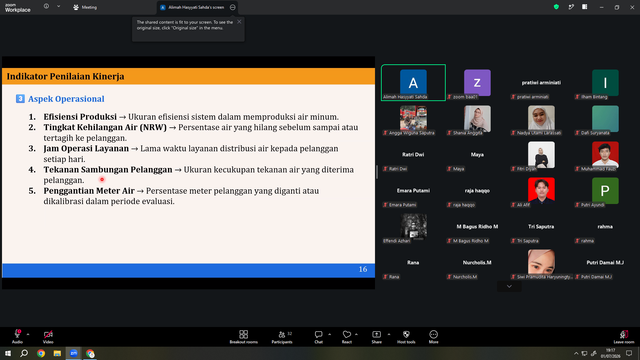Viewport: 640px width, 360px height.
Task: Select Ilham Bintang participant tile
Action: click(605, 82)
